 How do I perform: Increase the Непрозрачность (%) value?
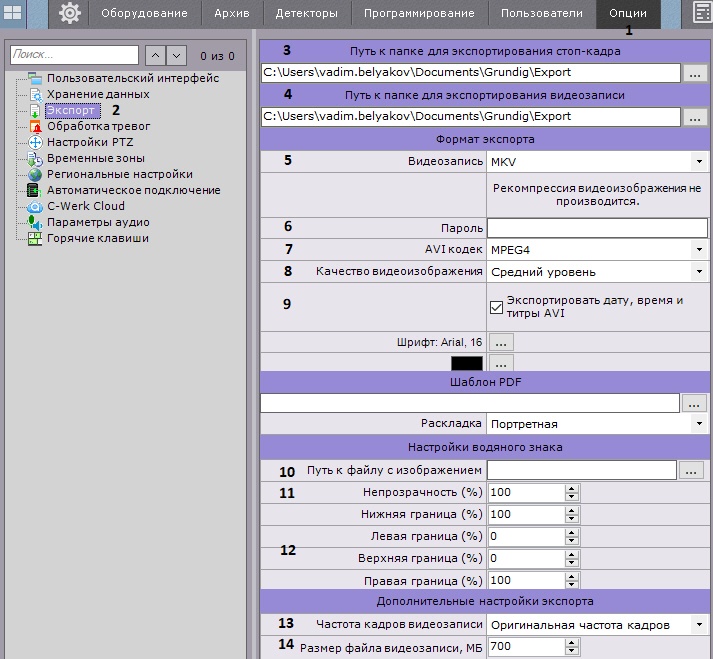572,488
